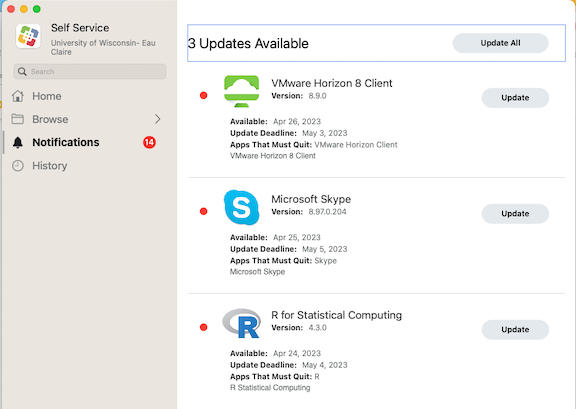The image size is (576, 409).
Task: Focus the Search input field
Action: click(x=90, y=71)
